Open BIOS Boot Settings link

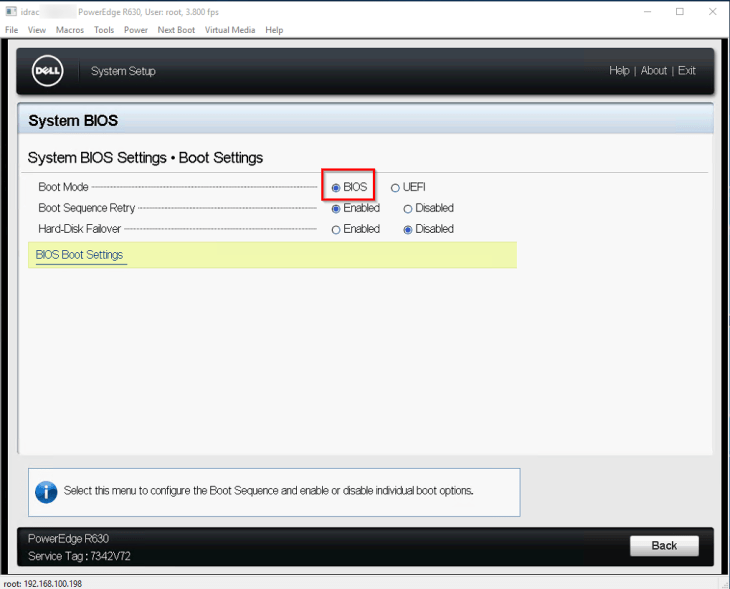point(79,255)
